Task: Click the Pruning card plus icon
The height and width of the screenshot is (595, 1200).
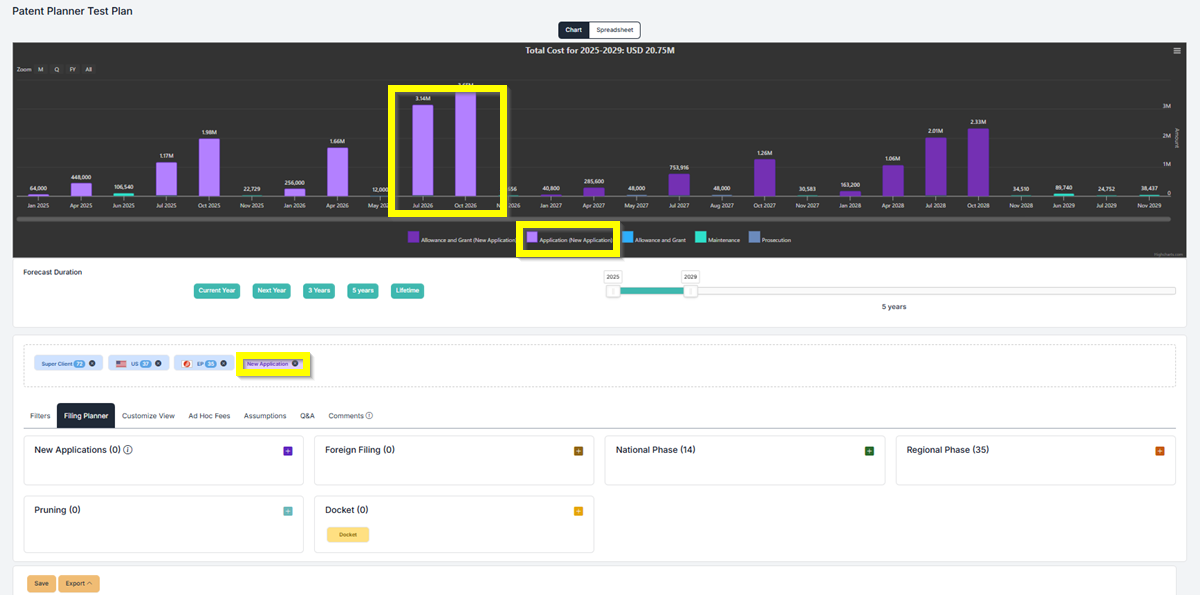Action: pyautogui.click(x=288, y=511)
